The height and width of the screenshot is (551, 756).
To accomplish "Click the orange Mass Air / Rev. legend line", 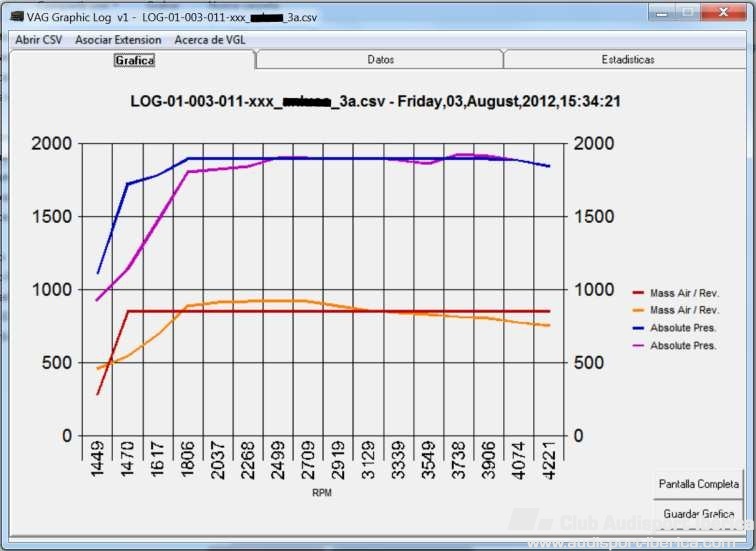I will click(x=638, y=311).
